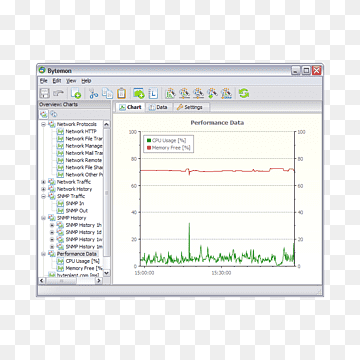
Task: Click the grey curved arrow toolbar icon
Action: point(59,93)
